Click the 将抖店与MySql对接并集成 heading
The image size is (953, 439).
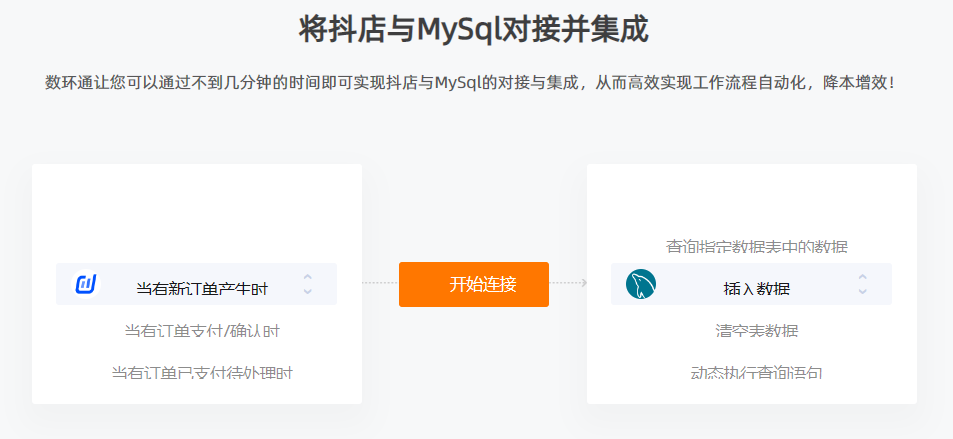coord(474,29)
